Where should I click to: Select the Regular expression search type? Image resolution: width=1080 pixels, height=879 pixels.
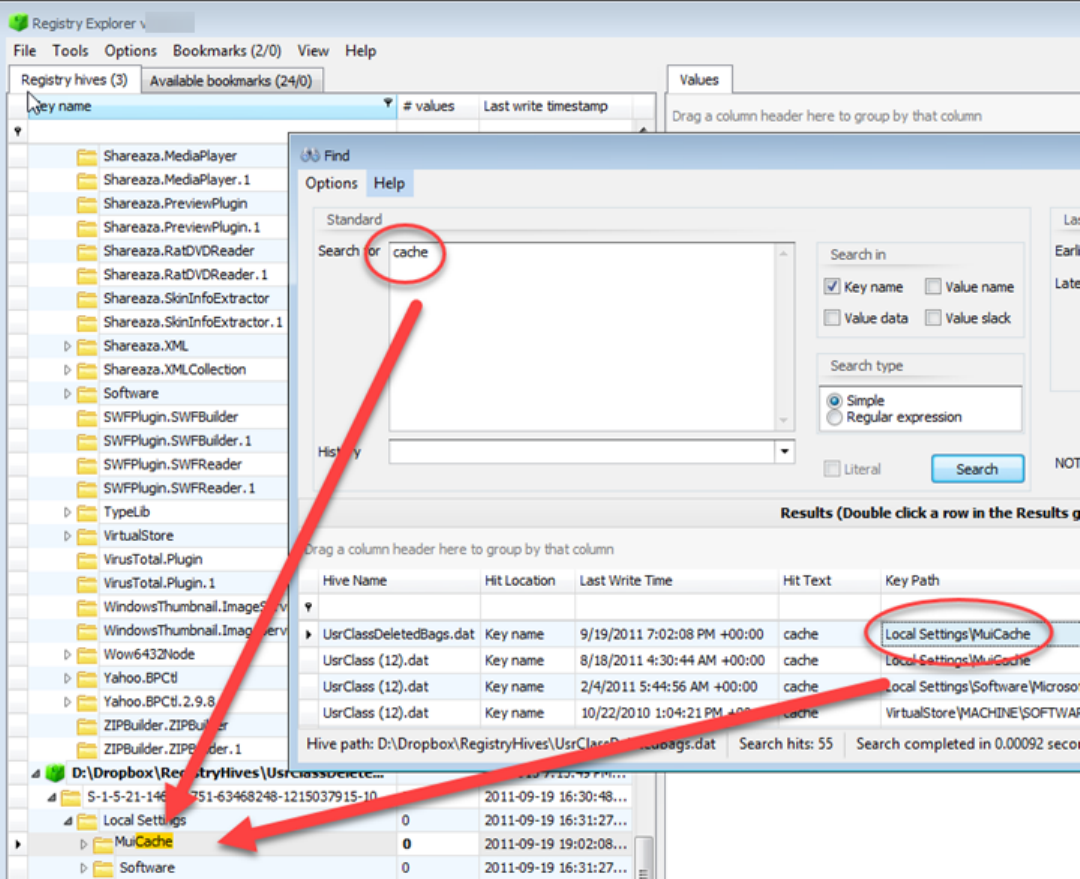click(834, 417)
